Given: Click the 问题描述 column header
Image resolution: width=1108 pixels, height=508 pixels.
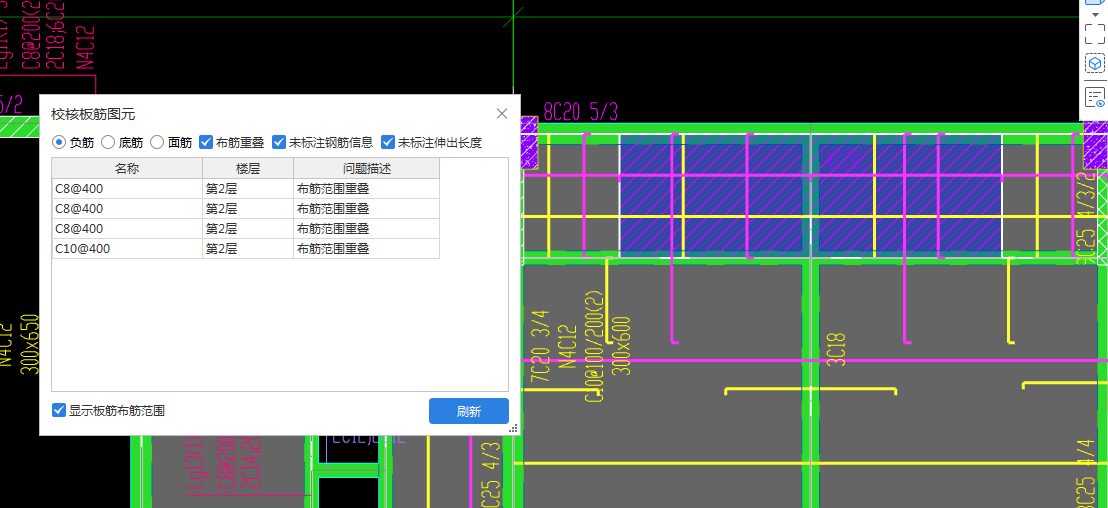Looking at the screenshot, I should coord(367,168).
